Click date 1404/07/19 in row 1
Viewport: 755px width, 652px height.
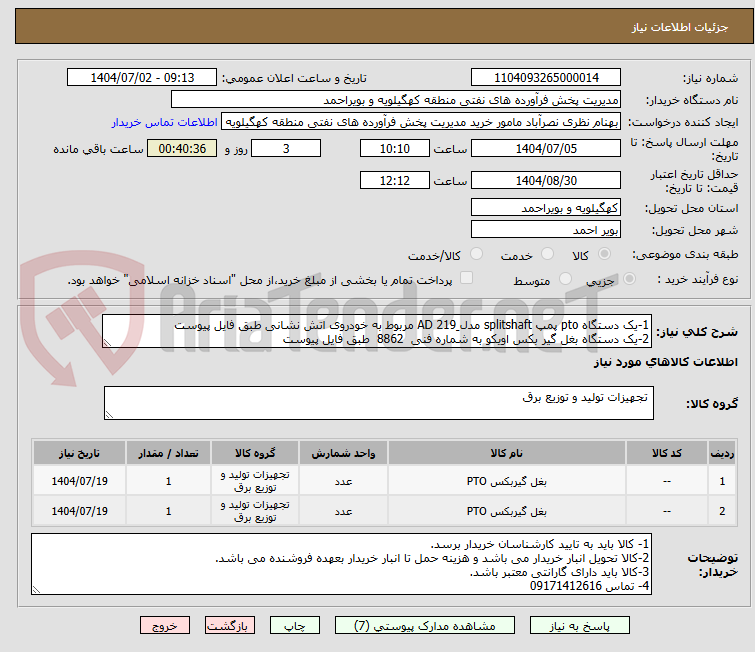point(79,481)
